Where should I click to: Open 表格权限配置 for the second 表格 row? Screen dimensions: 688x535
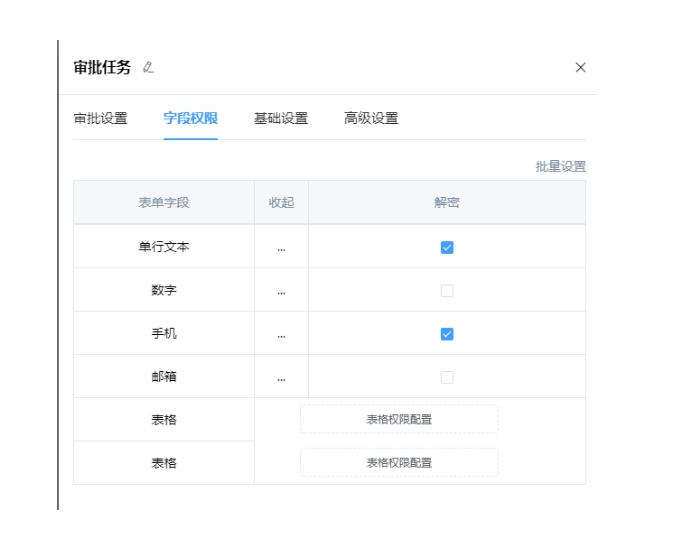399,463
